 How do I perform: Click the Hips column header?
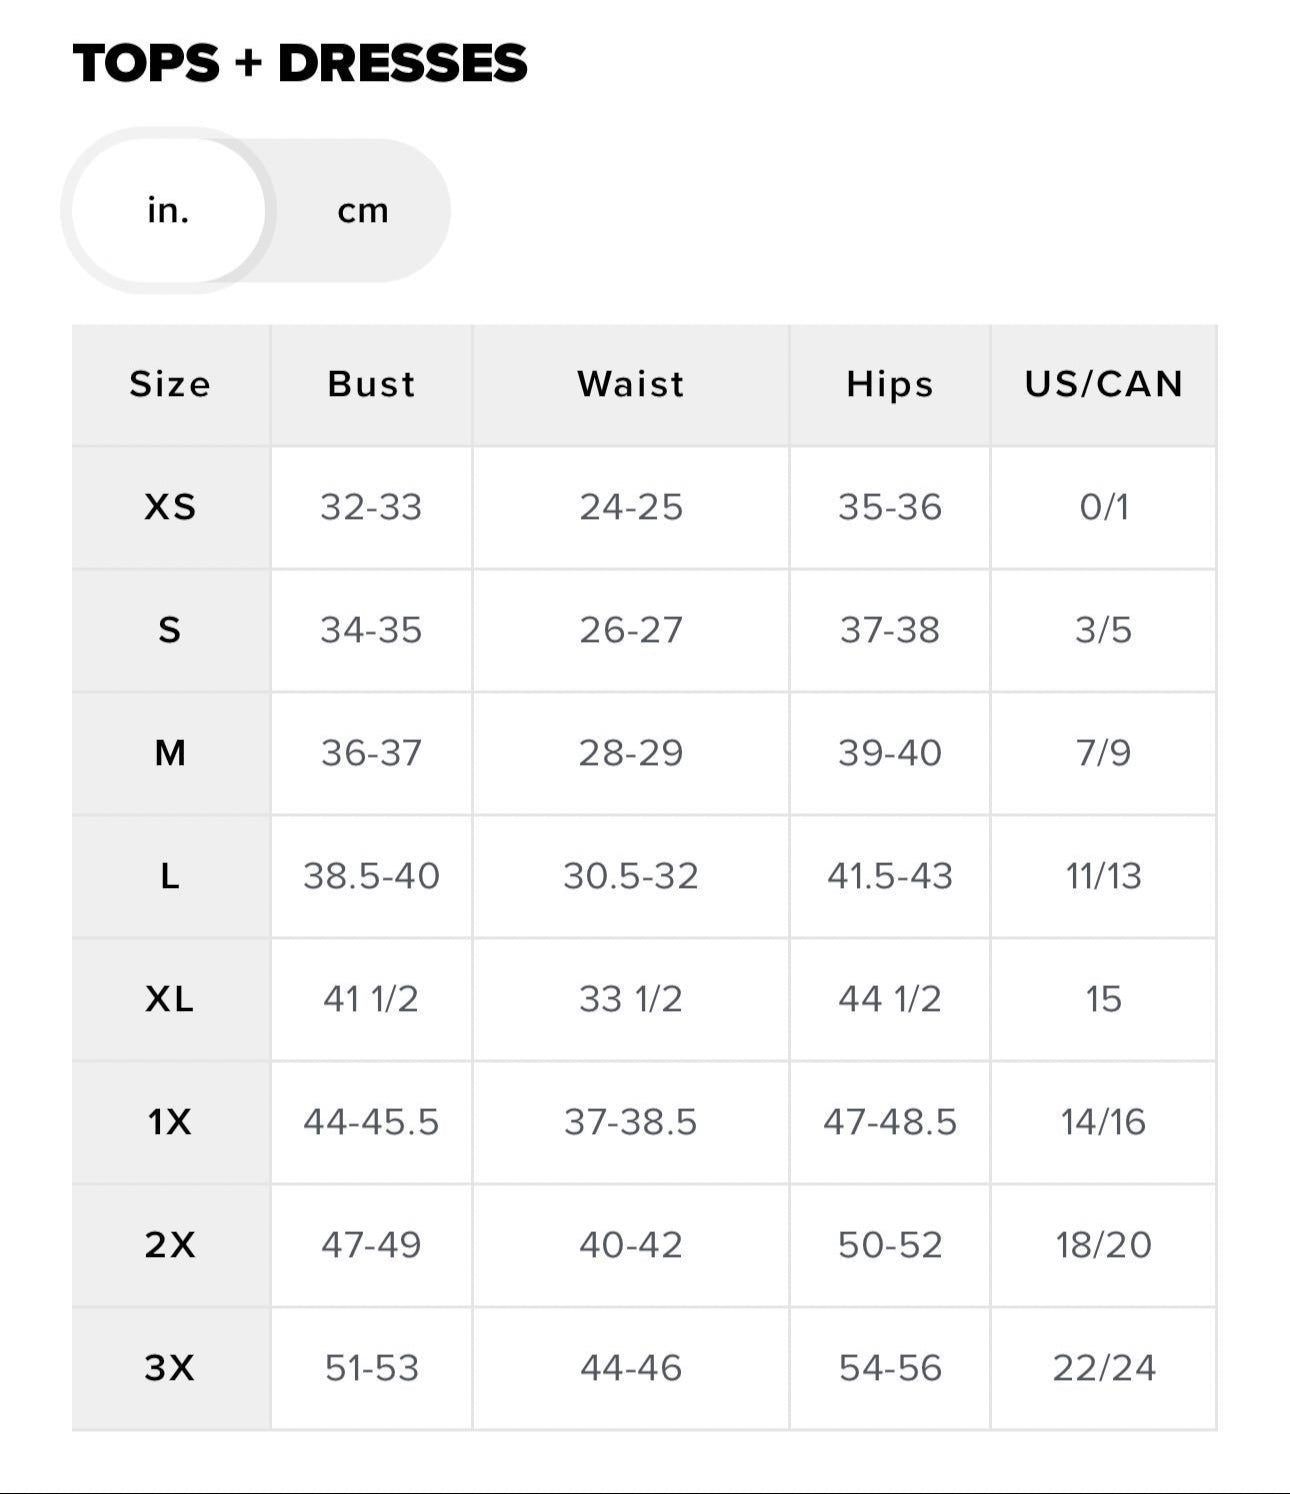coord(889,385)
